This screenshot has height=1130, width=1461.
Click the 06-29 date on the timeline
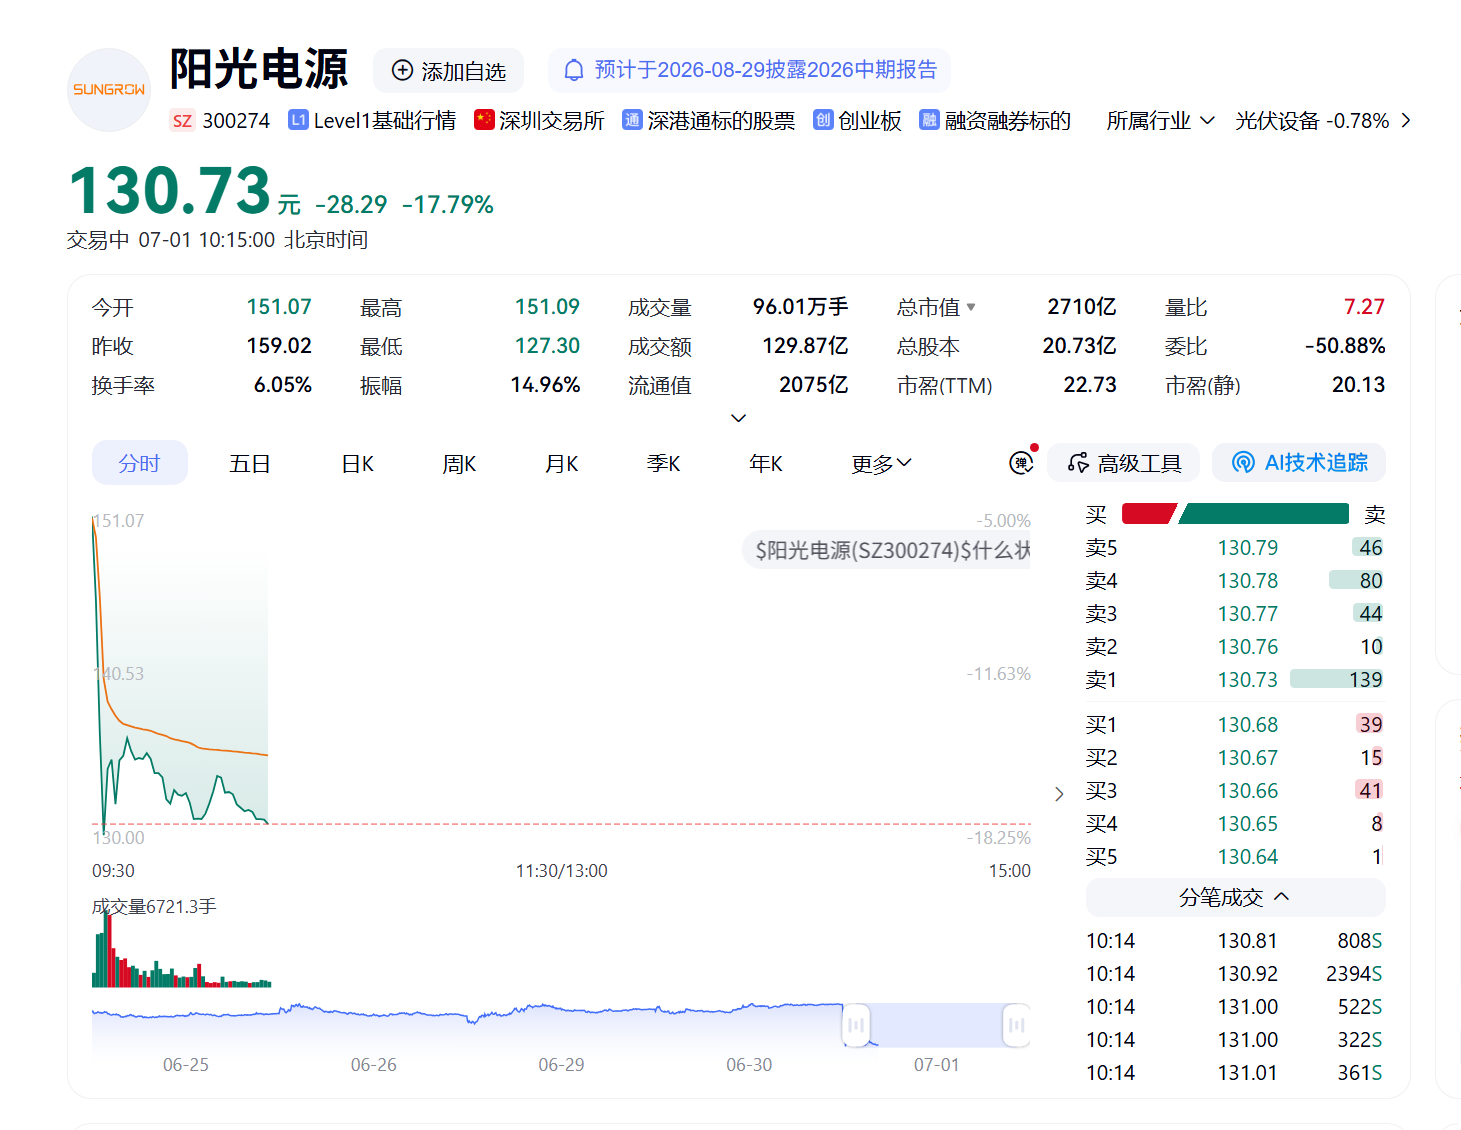561,1065
